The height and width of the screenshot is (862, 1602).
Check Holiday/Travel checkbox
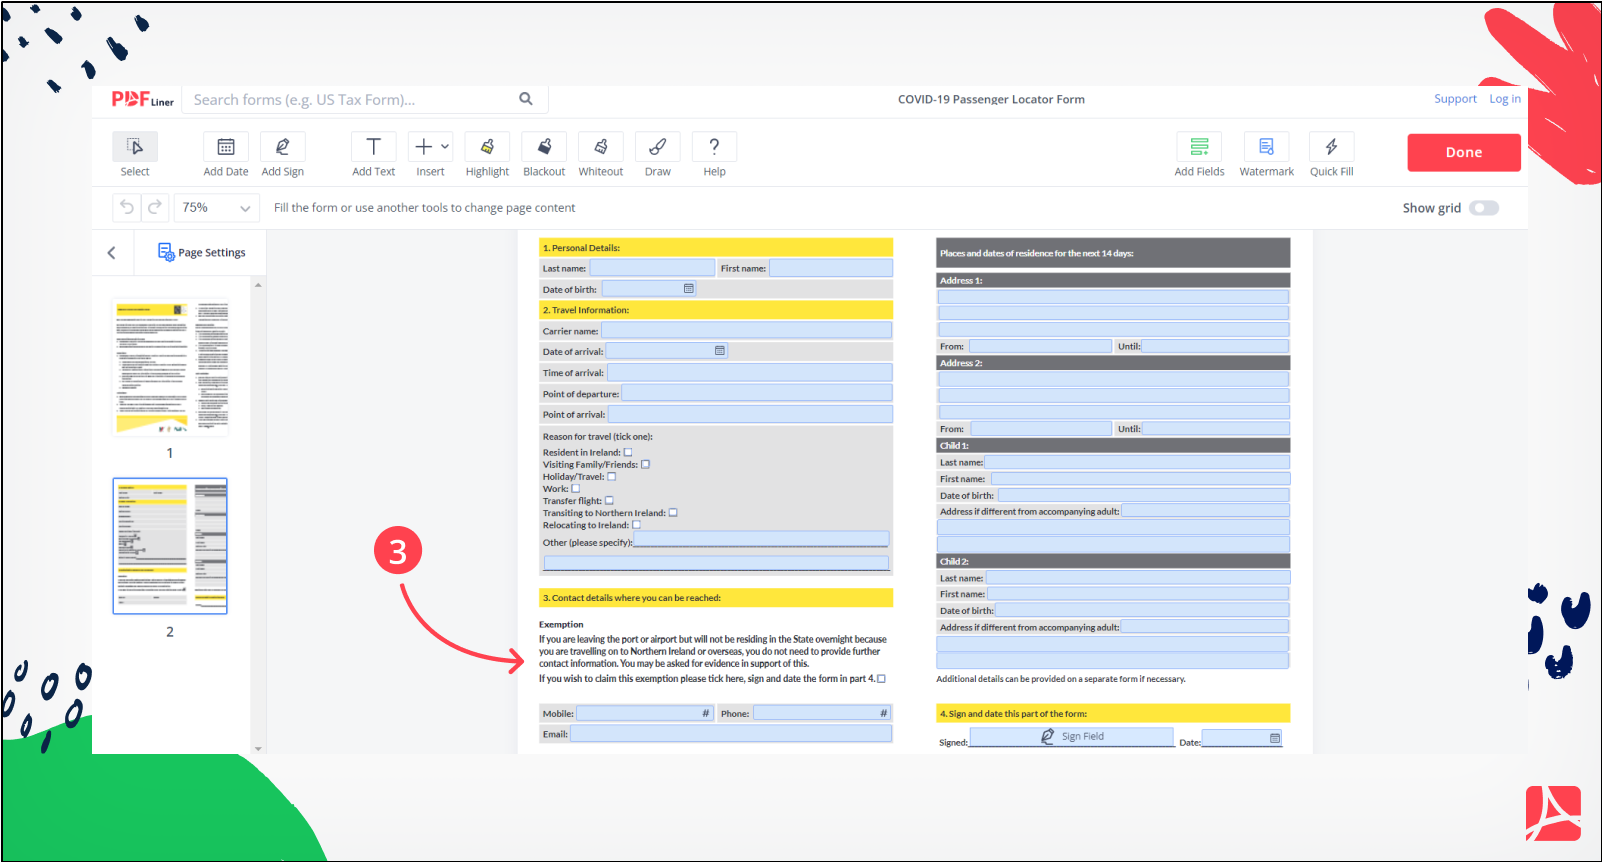tap(612, 476)
